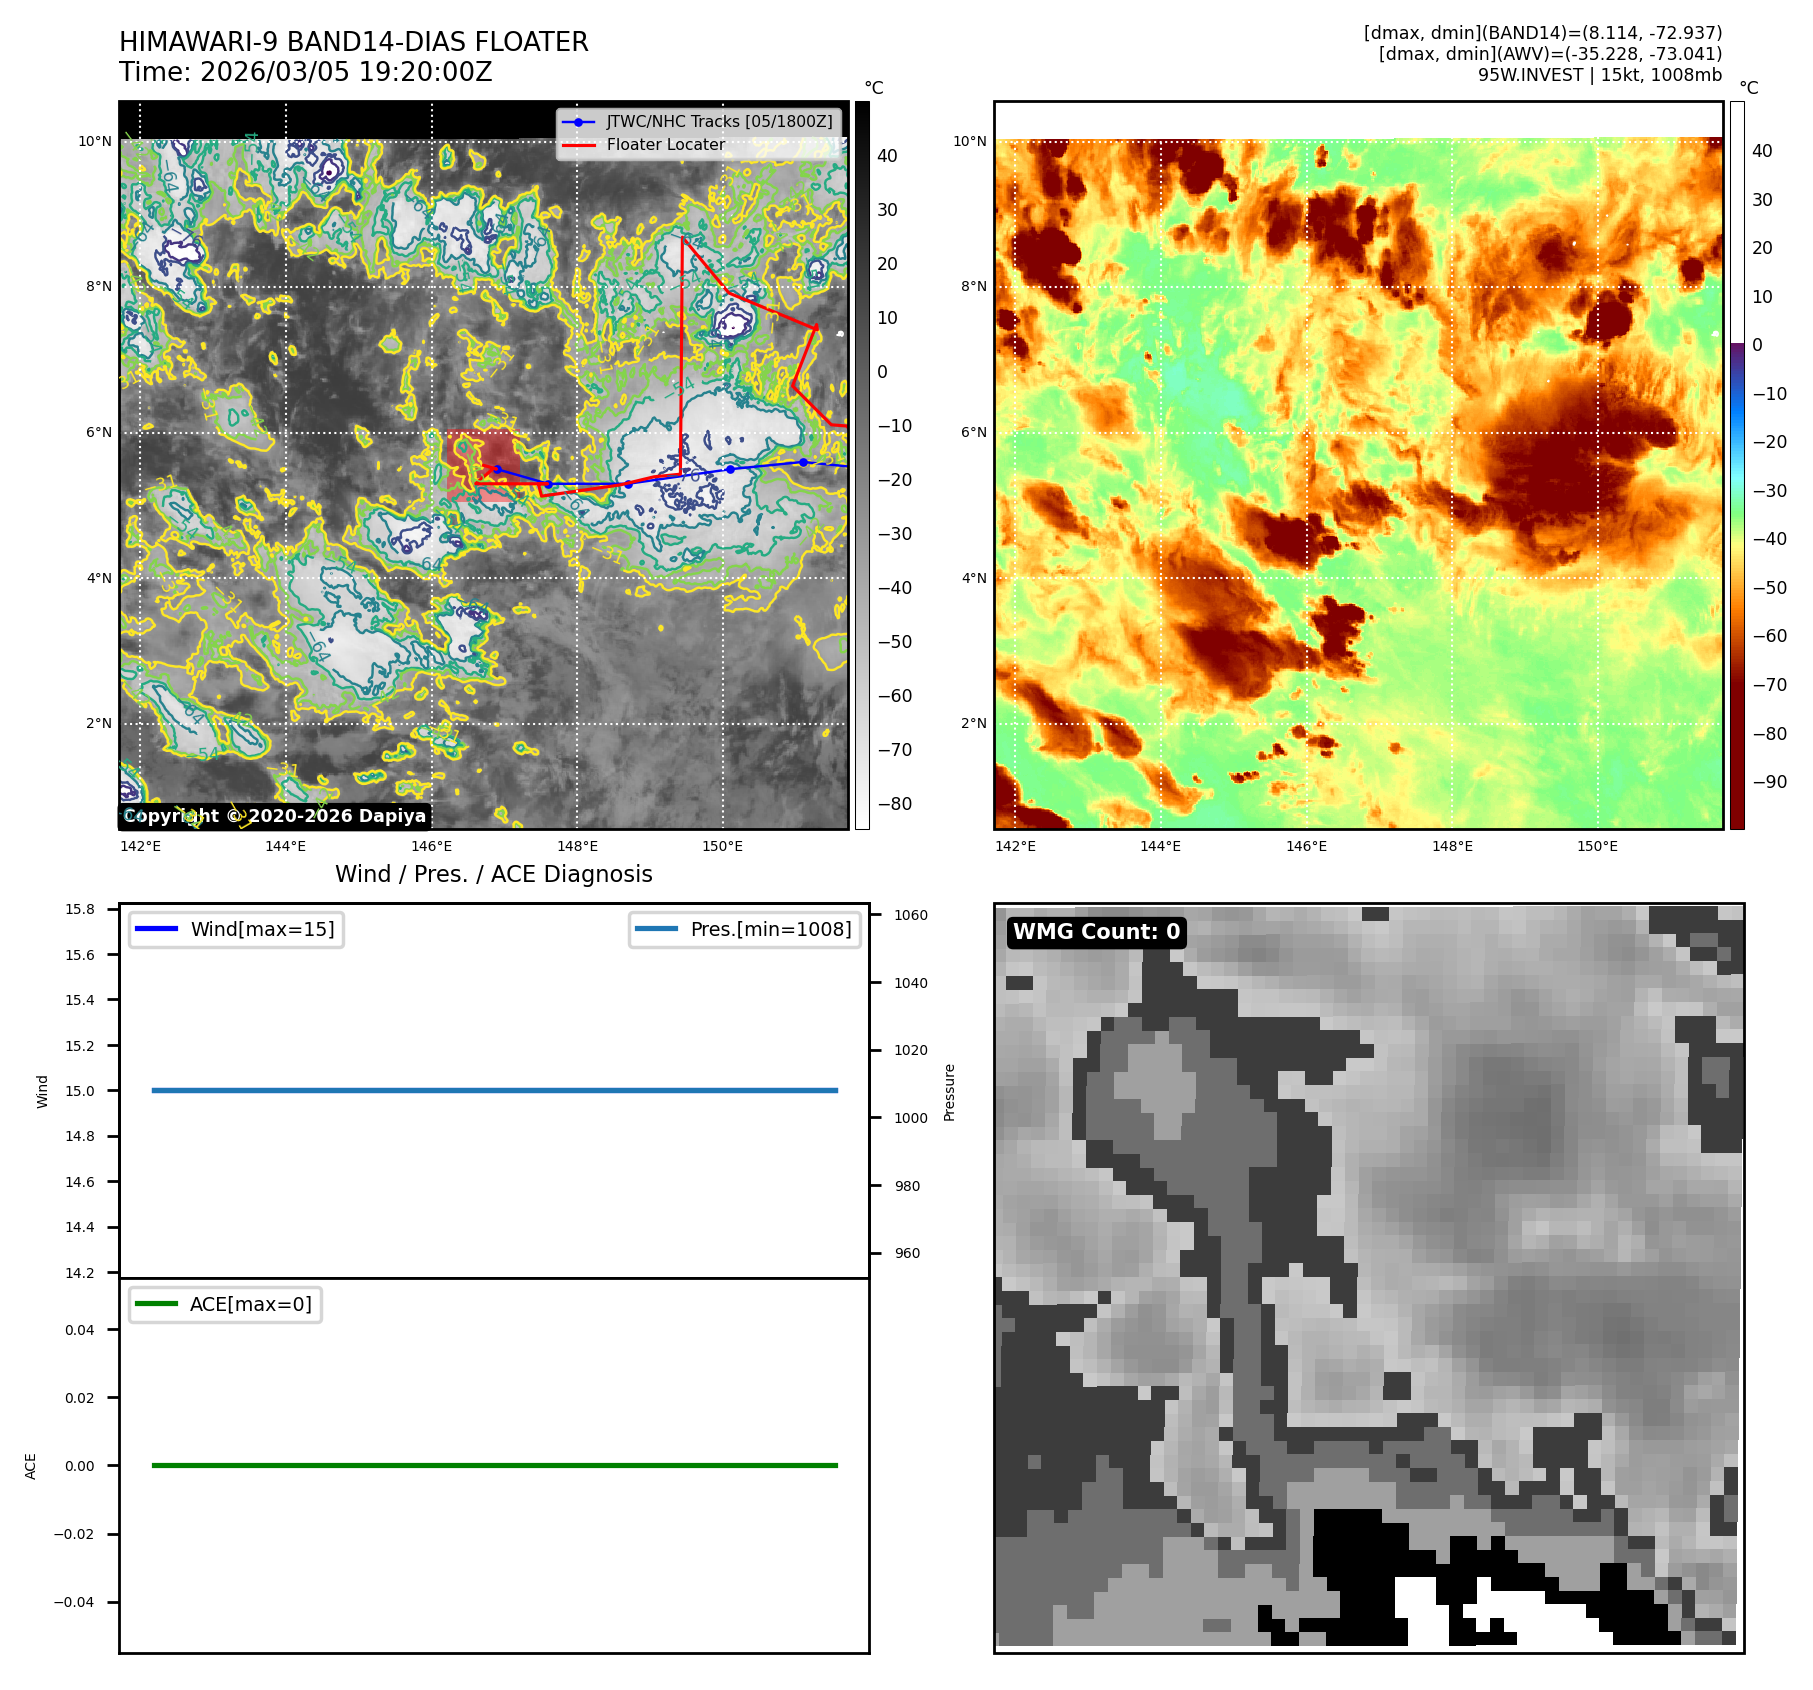This screenshot has width=1813, height=1690.
Task: Click the blue JTWC/NHC Tracks legend marker
Action: [x=578, y=122]
